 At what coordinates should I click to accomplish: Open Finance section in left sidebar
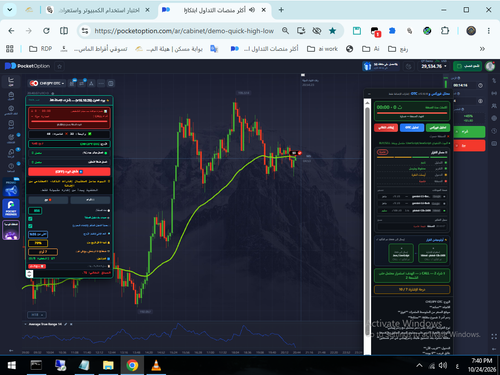(11, 96)
